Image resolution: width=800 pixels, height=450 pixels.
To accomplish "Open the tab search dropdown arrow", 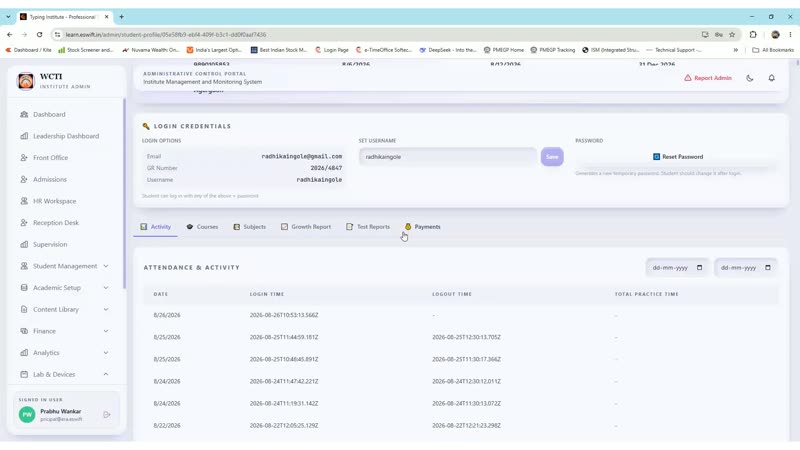I will coord(8,17).
